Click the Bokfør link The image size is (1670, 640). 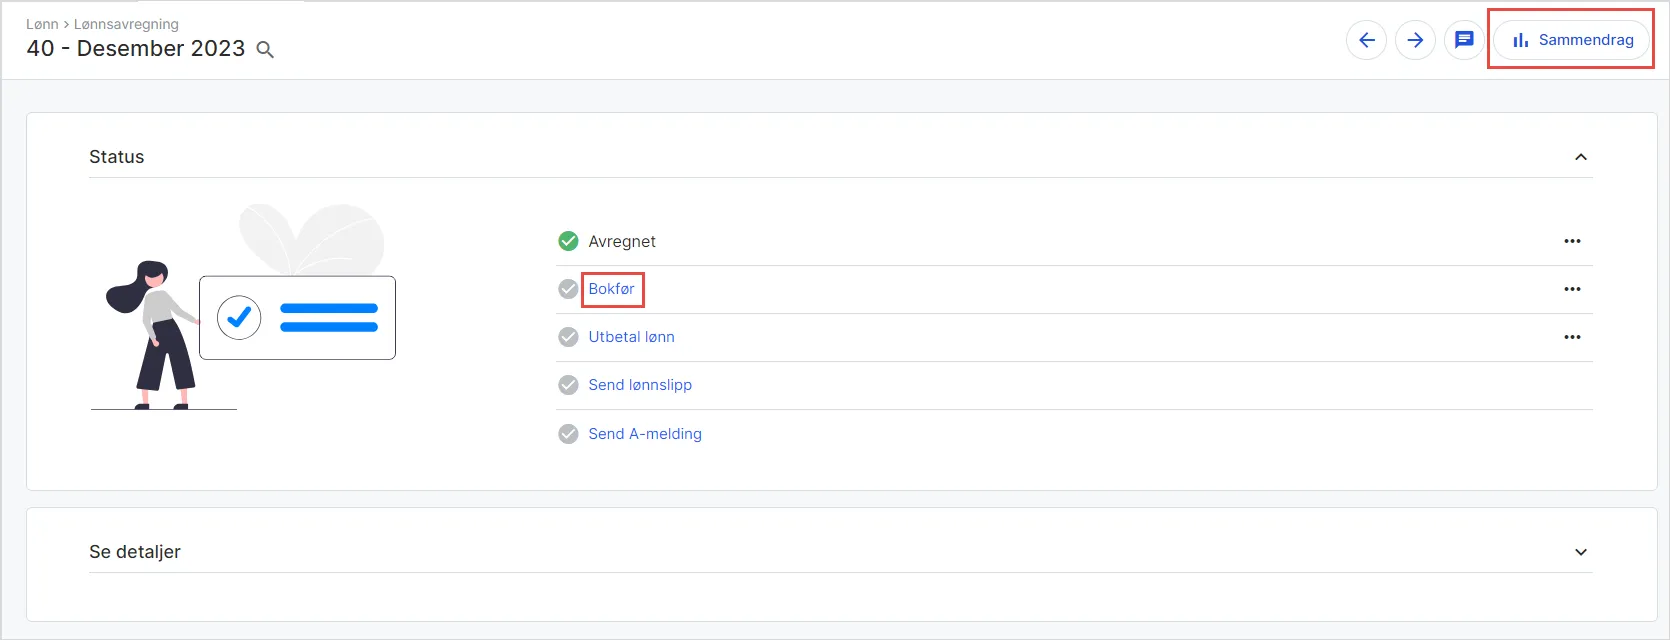tap(611, 289)
